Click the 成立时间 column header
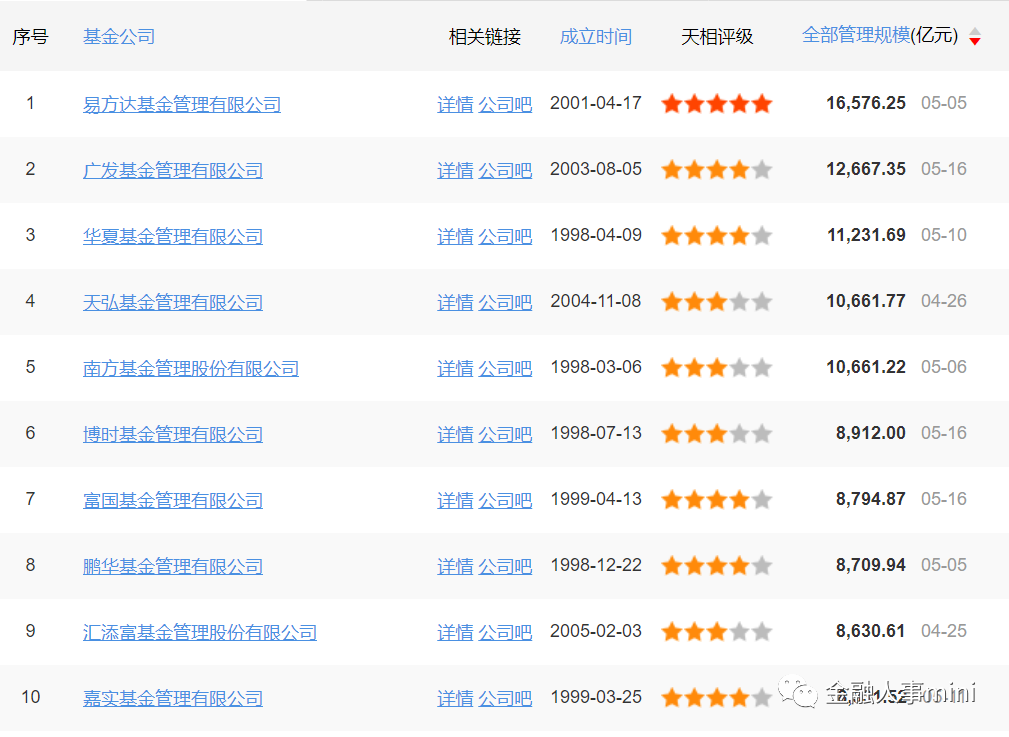 coord(596,37)
